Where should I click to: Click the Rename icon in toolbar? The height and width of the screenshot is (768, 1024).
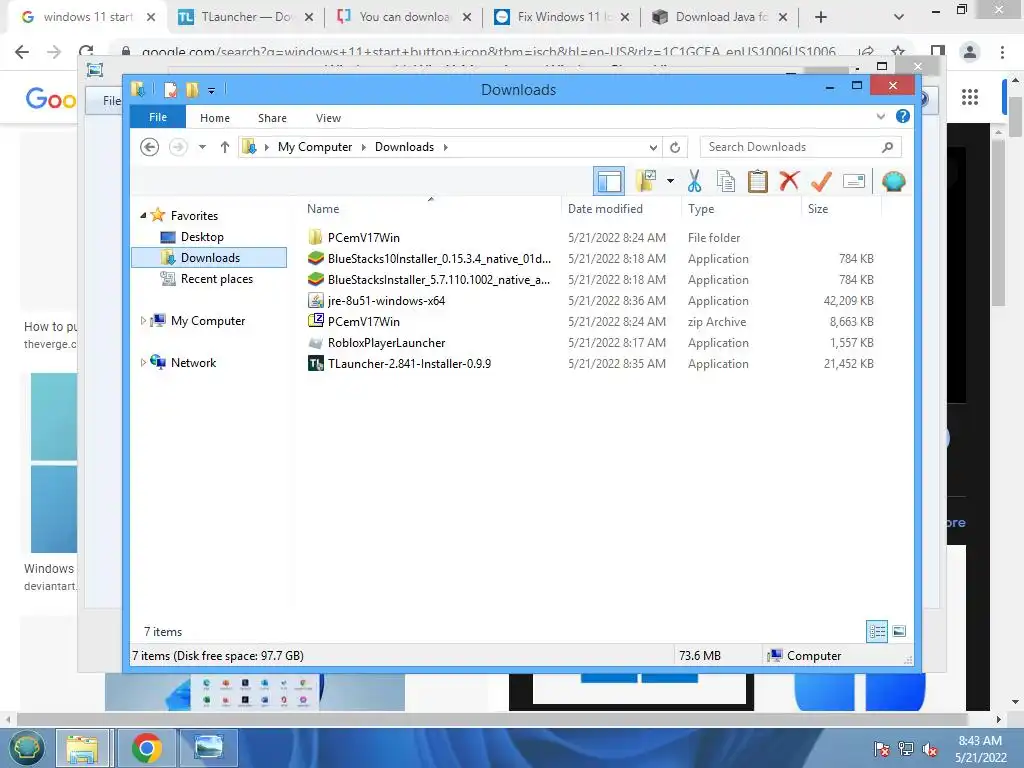tap(854, 181)
